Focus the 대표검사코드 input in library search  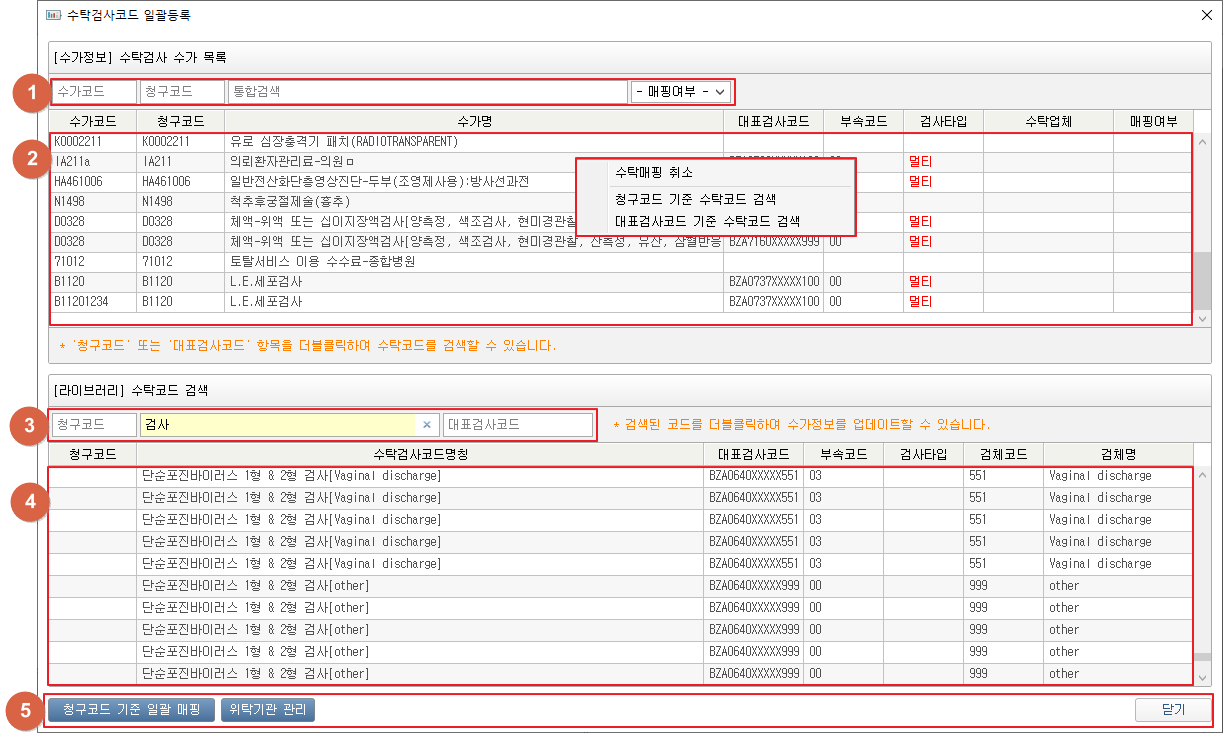coord(517,425)
